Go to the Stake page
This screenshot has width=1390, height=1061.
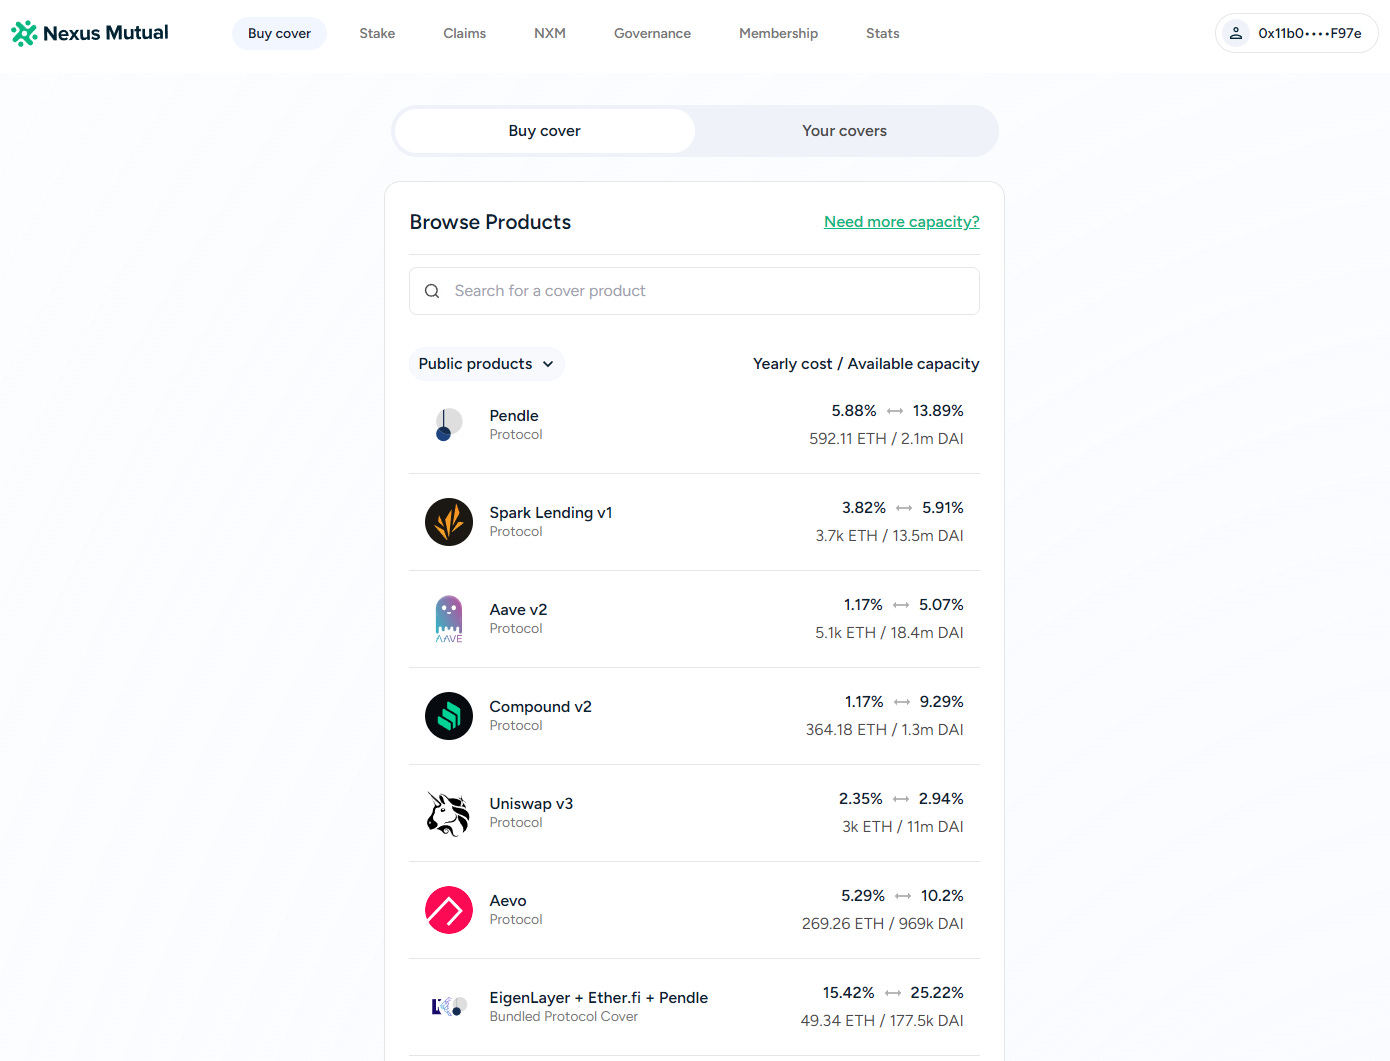point(377,33)
